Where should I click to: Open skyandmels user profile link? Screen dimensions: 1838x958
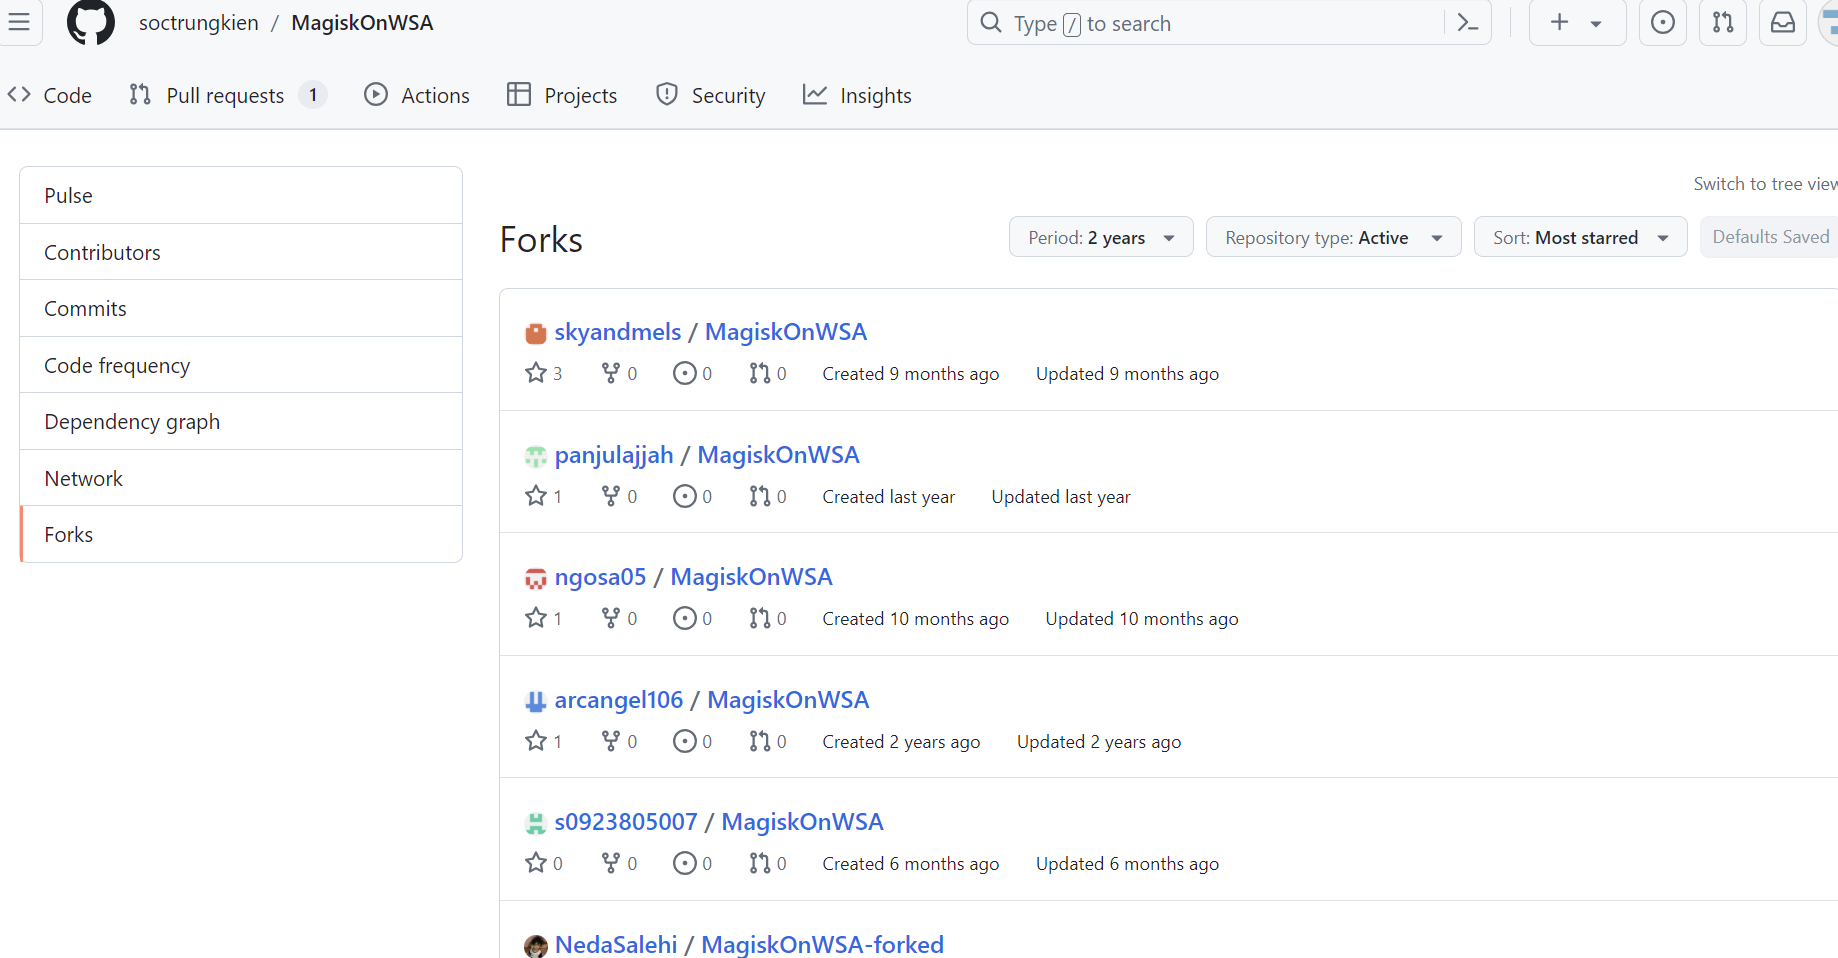pos(618,332)
